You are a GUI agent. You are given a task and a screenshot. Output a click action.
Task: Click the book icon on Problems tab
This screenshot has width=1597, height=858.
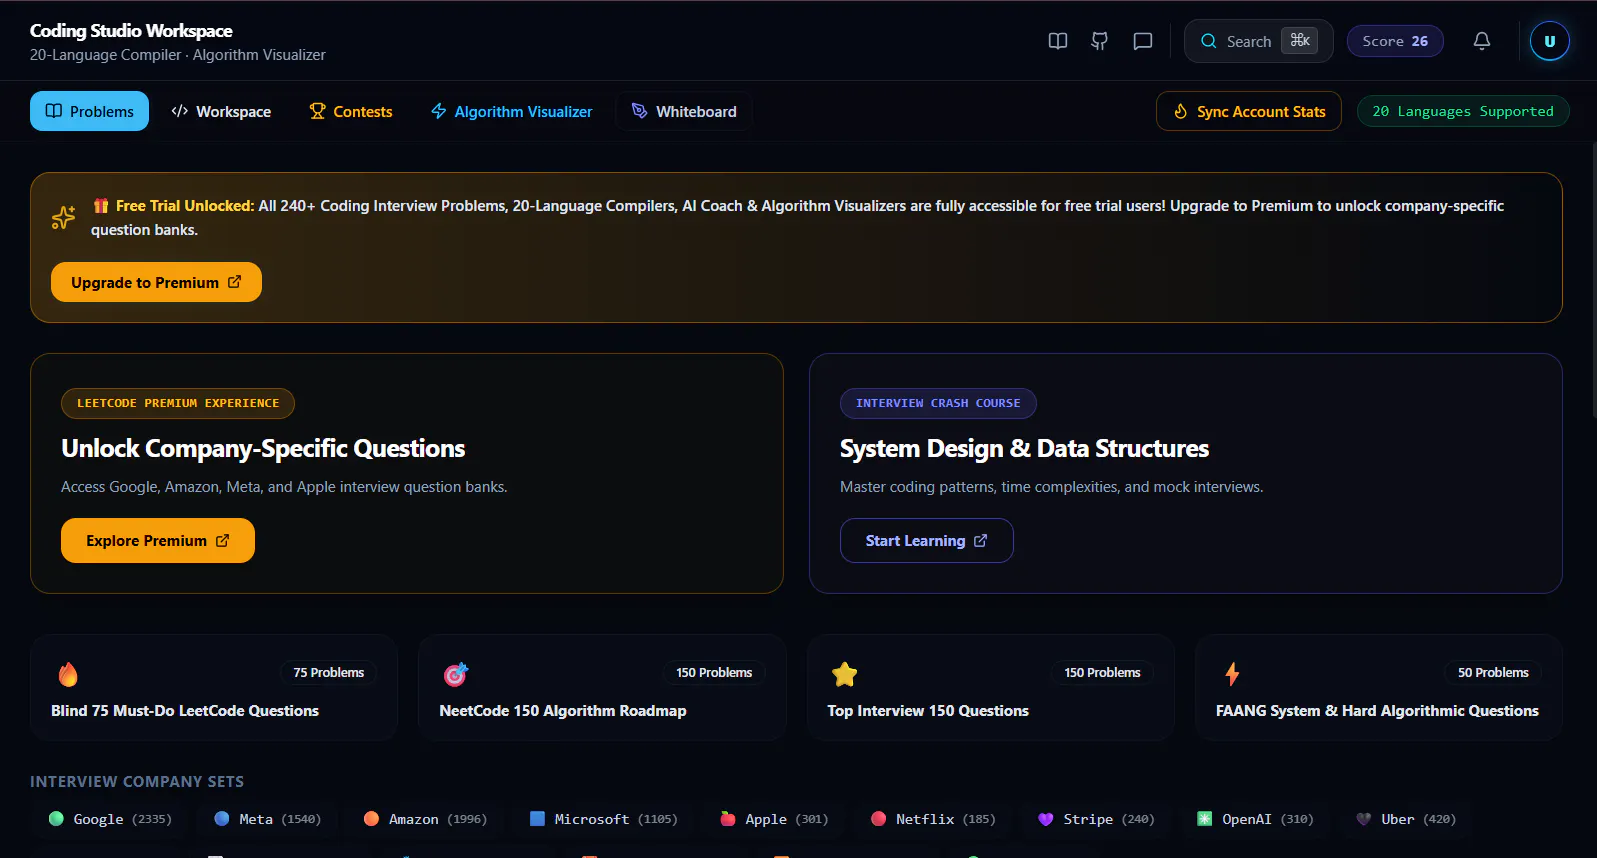point(54,111)
